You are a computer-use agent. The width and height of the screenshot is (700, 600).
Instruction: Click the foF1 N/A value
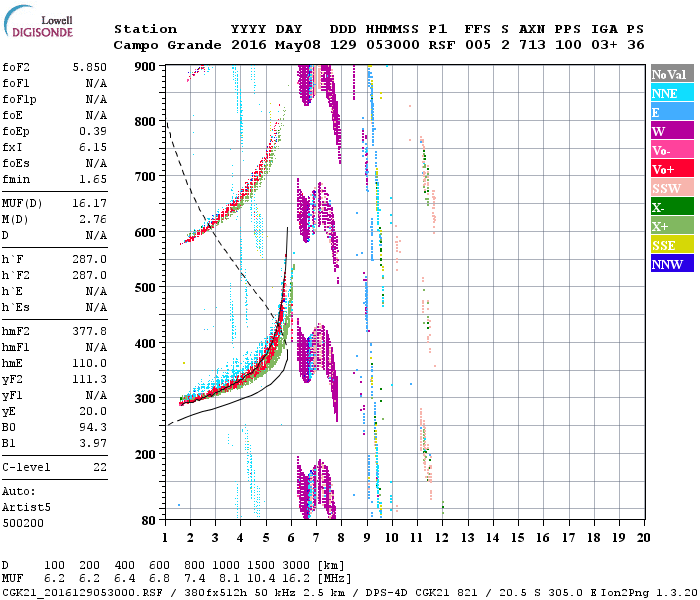point(96,83)
